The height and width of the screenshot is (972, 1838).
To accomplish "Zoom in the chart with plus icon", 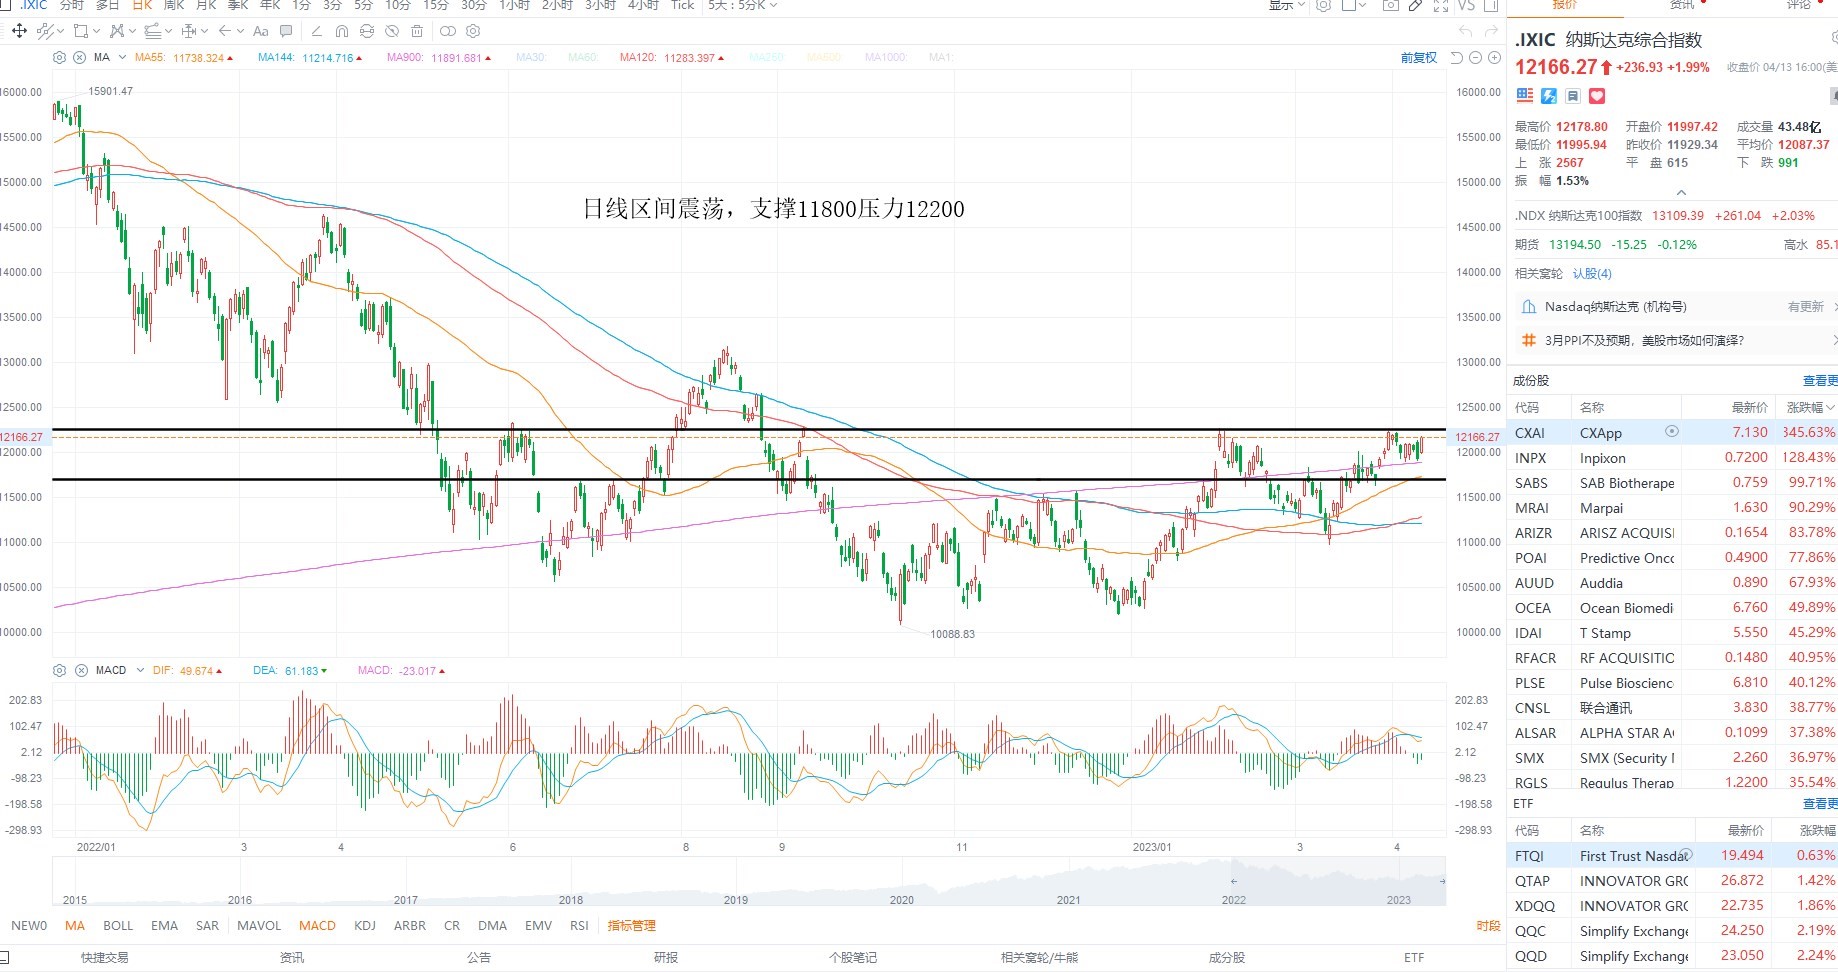I will 1494,58.
